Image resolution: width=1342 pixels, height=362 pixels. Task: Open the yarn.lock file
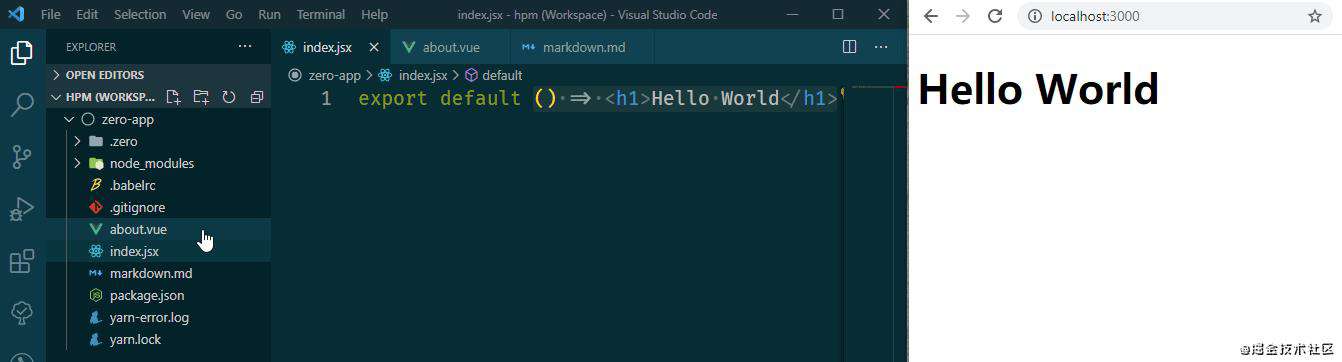[158, 339]
